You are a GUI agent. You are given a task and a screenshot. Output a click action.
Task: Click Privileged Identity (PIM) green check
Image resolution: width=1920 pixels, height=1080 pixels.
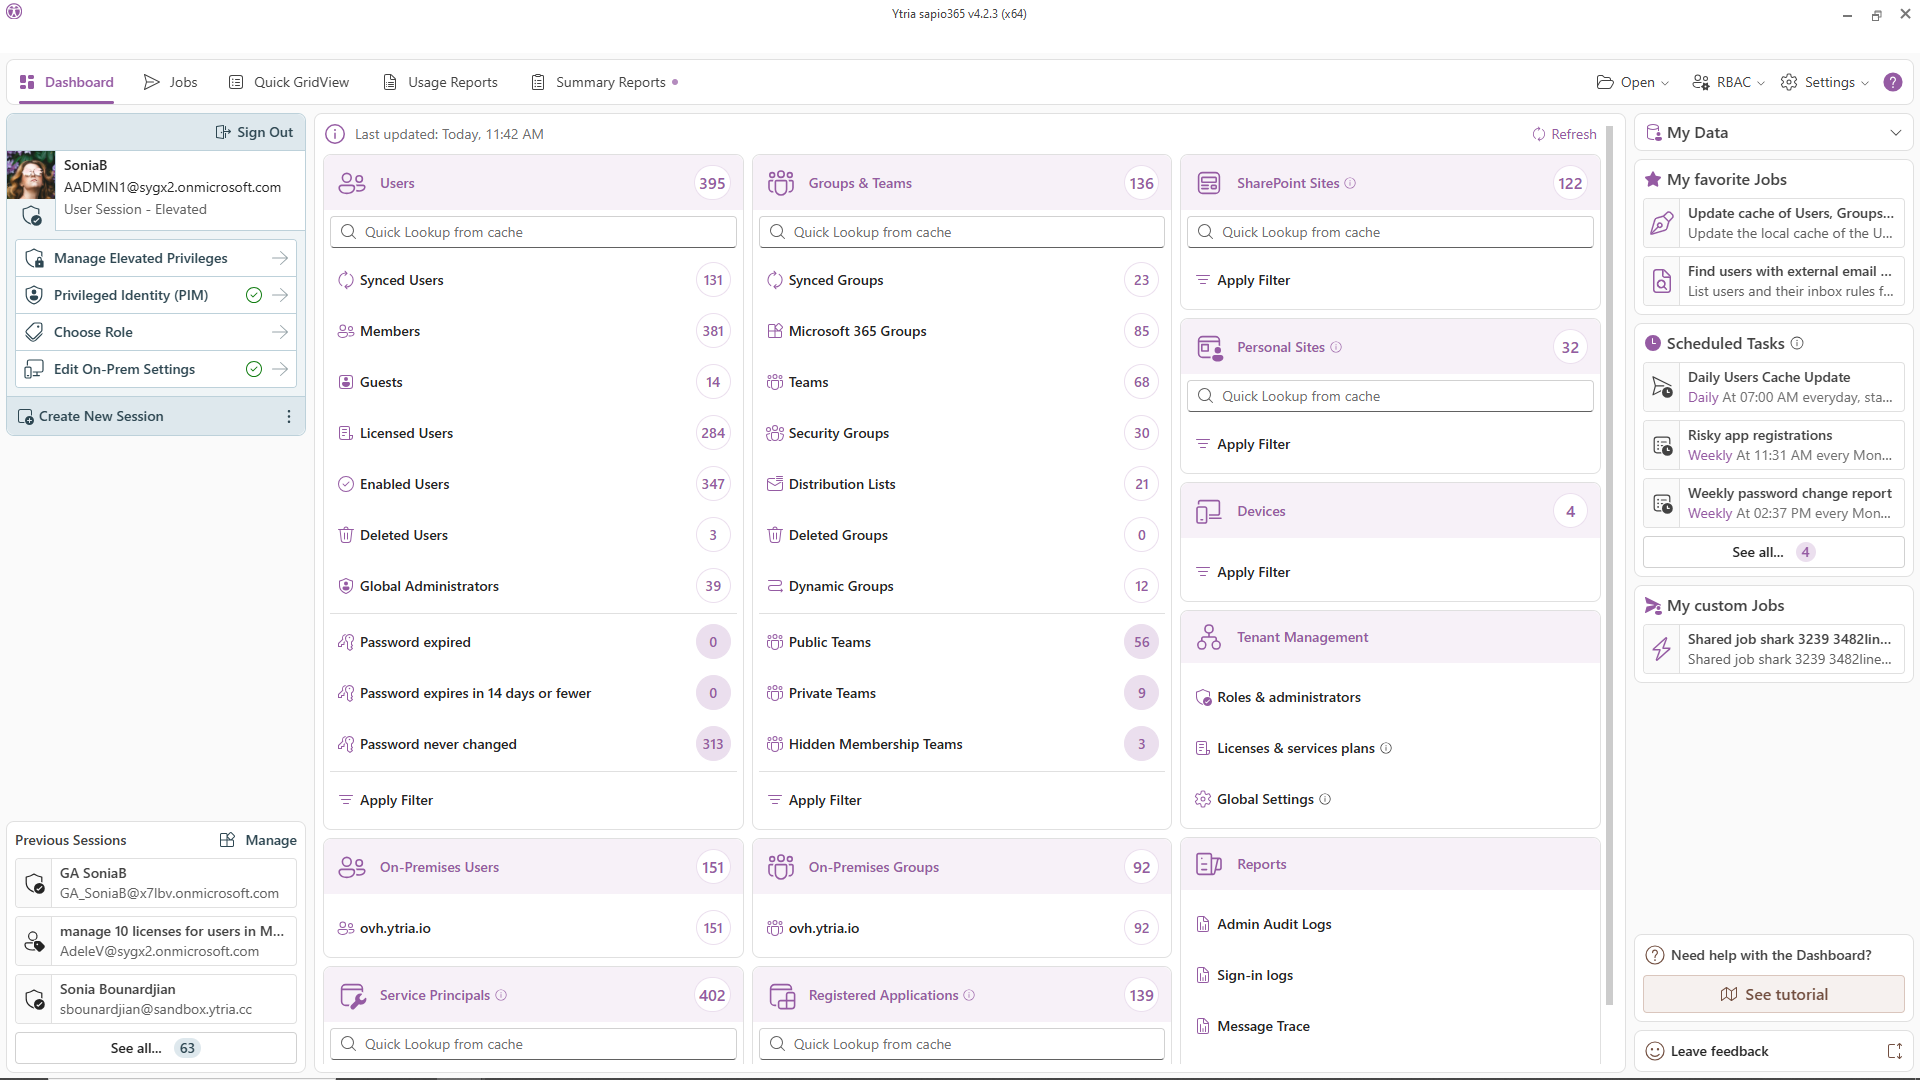[x=254, y=295]
